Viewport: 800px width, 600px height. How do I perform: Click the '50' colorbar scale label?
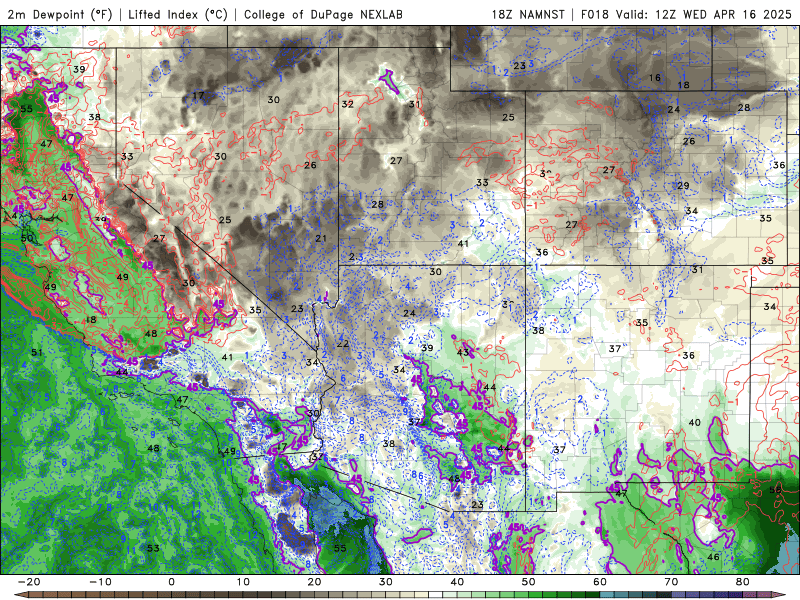tap(529, 582)
